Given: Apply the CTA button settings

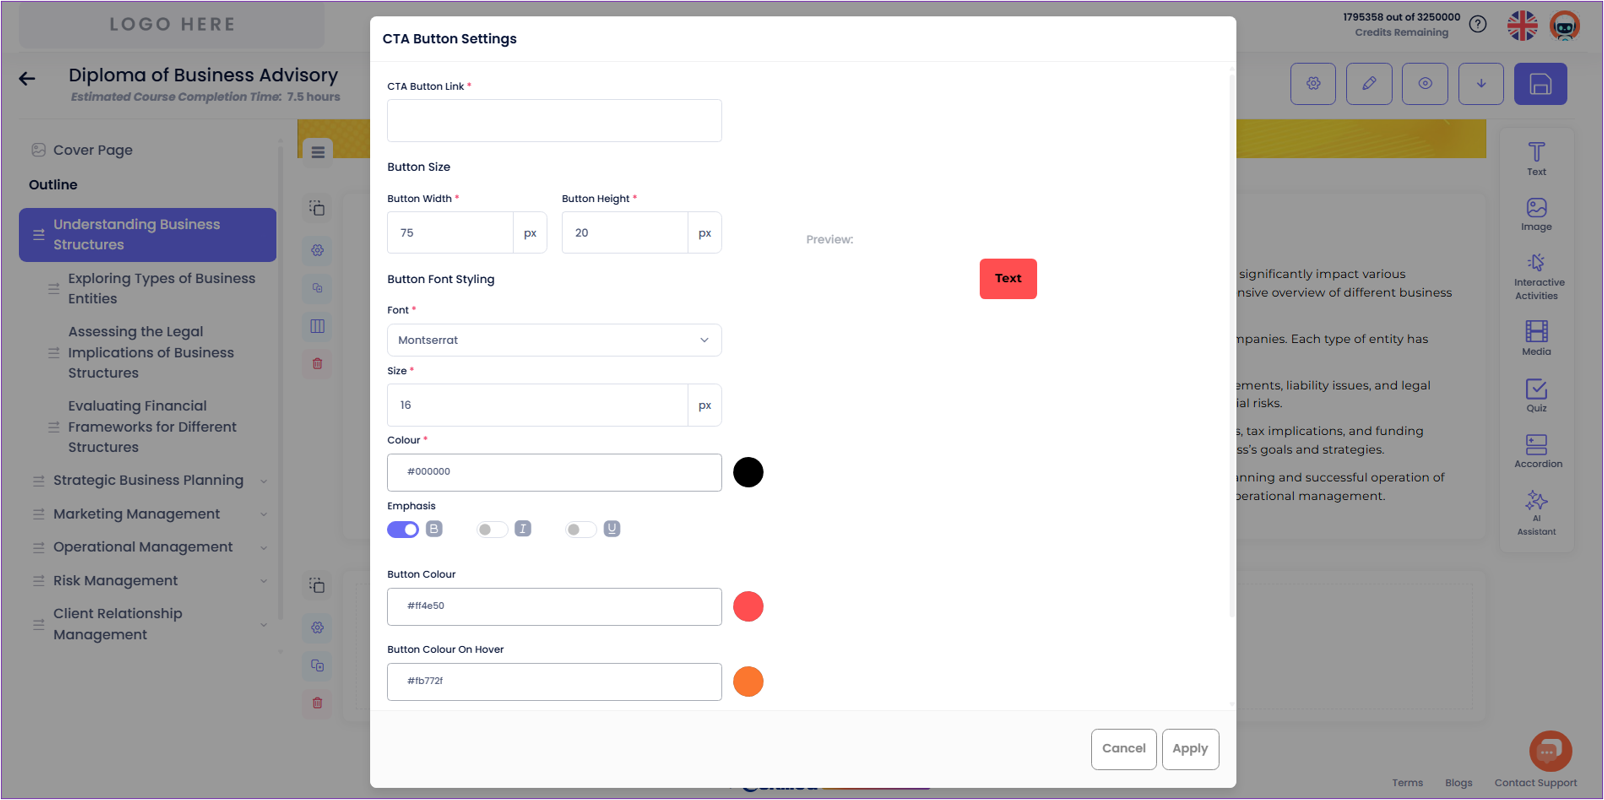Looking at the screenshot, I should click(1189, 749).
